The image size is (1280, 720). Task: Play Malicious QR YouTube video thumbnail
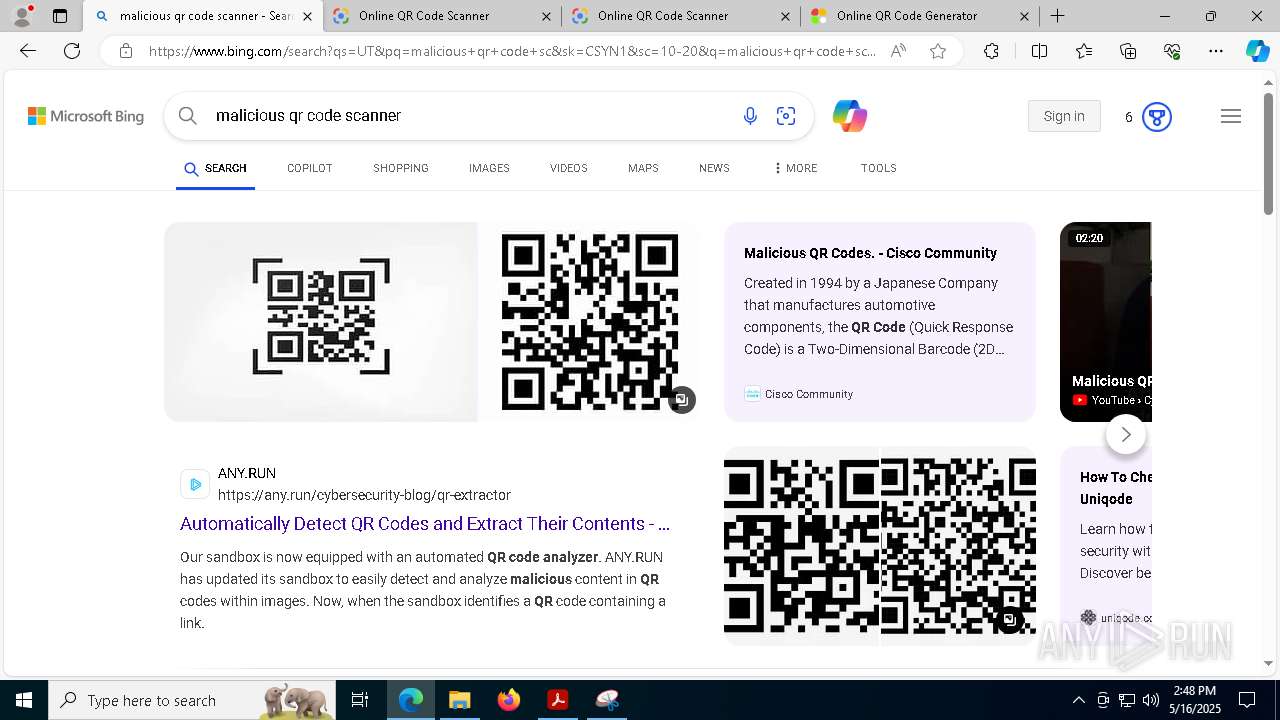pyautogui.click(x=1106, y=322)
